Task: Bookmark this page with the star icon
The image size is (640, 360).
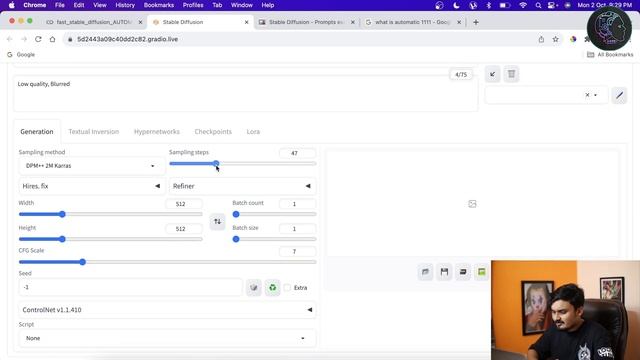Action: (x=556, y=39)
